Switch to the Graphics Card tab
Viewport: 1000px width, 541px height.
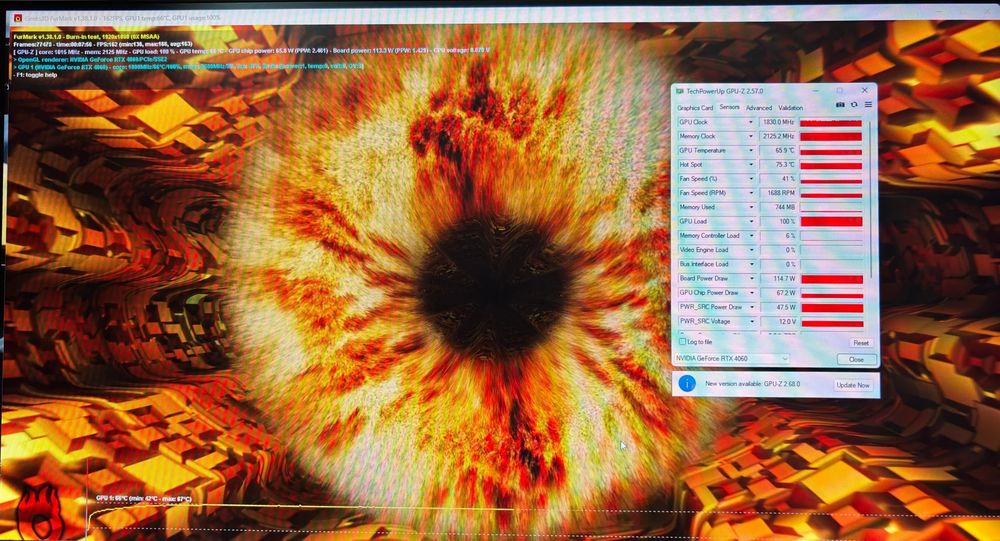click(695, 108)
